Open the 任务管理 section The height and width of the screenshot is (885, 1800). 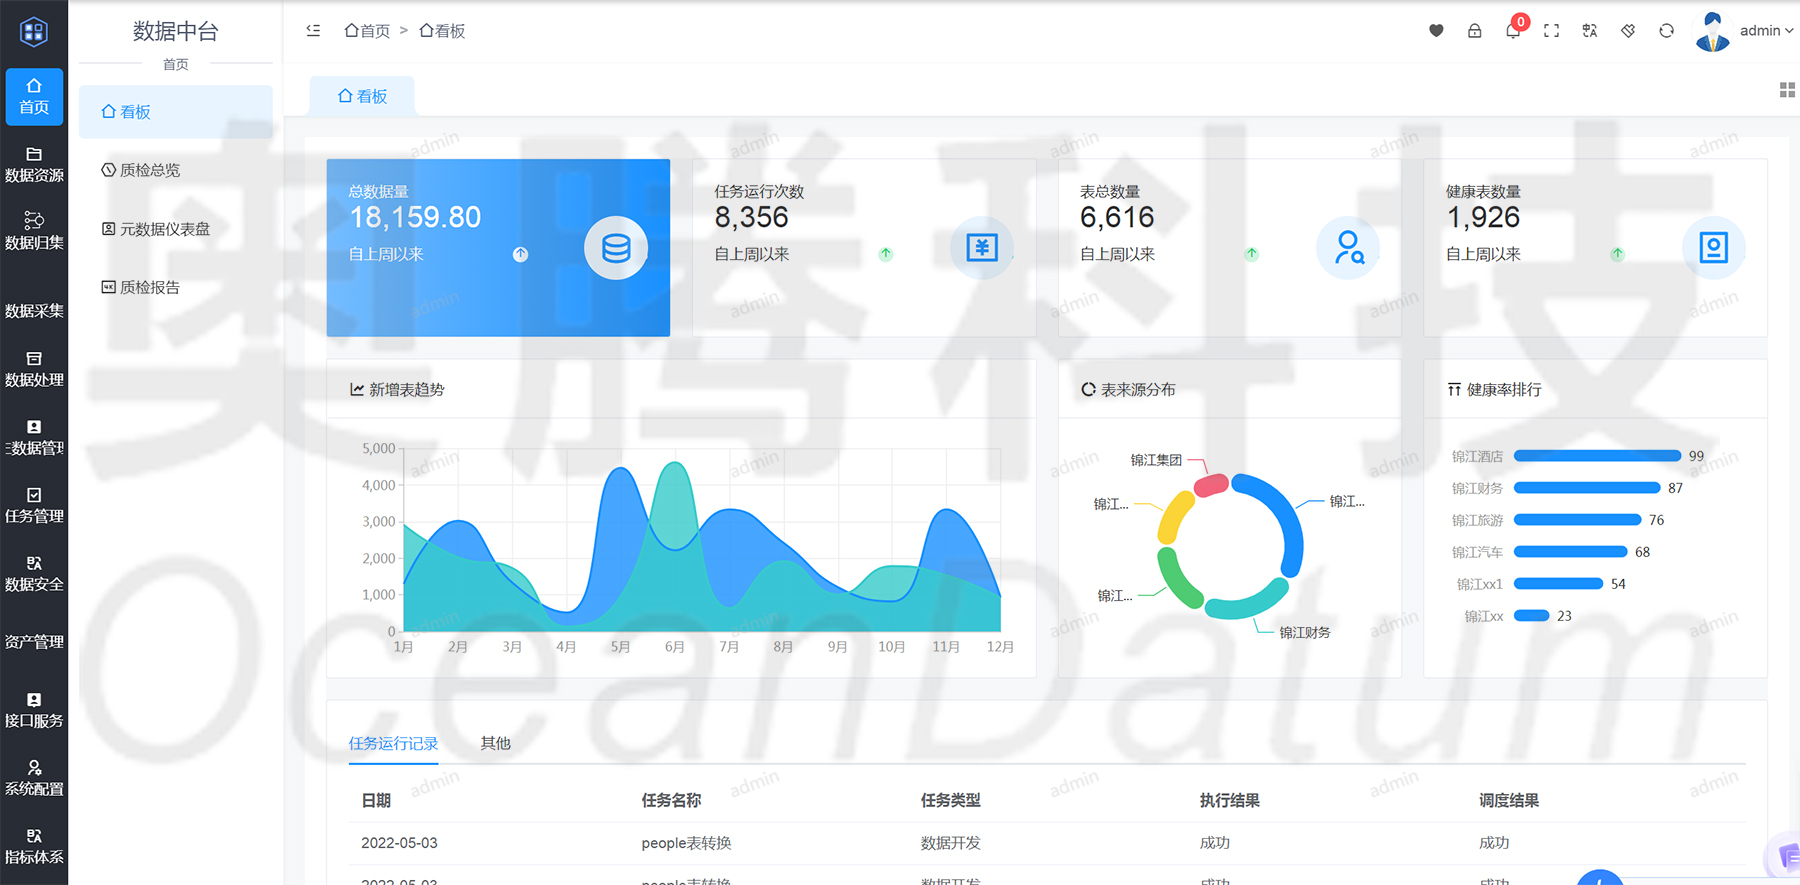34,506
